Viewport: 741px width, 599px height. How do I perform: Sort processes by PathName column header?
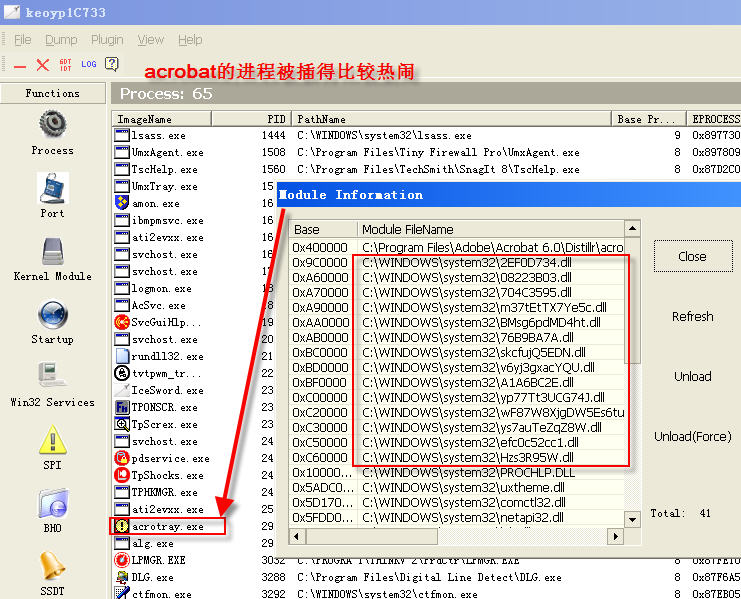click(451, 119)
